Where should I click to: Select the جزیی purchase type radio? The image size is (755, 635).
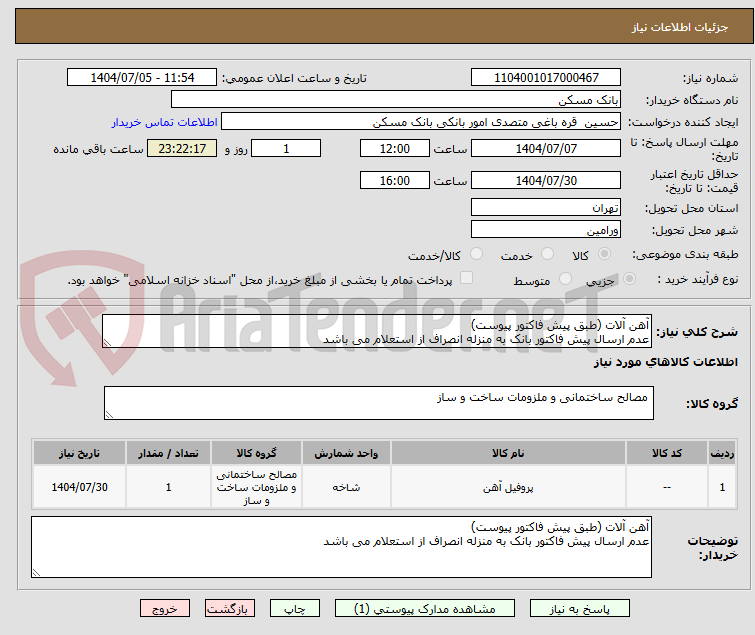pyautogui.click(x=629, y=279)
